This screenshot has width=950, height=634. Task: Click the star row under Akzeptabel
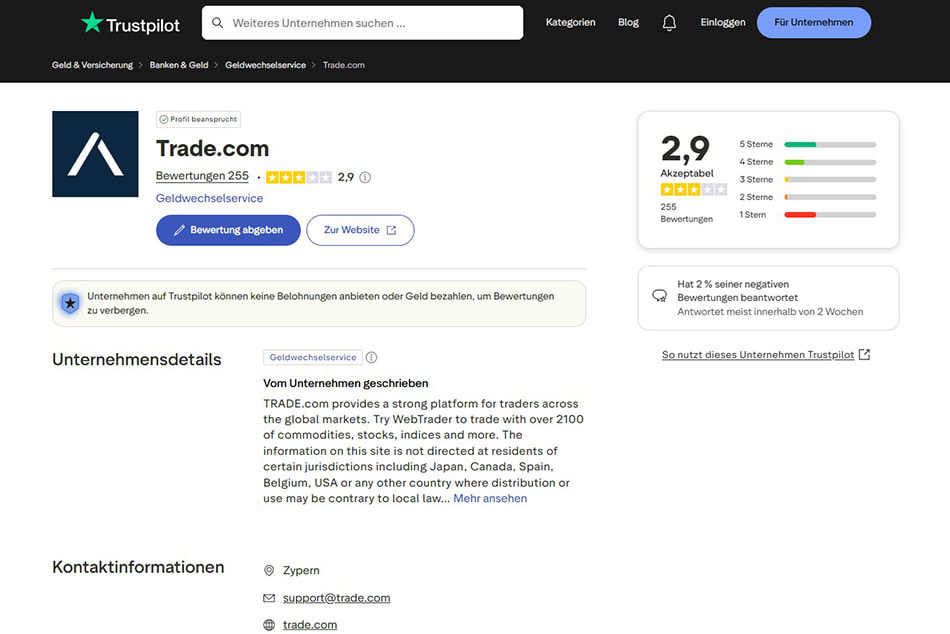tap(694, 190)
